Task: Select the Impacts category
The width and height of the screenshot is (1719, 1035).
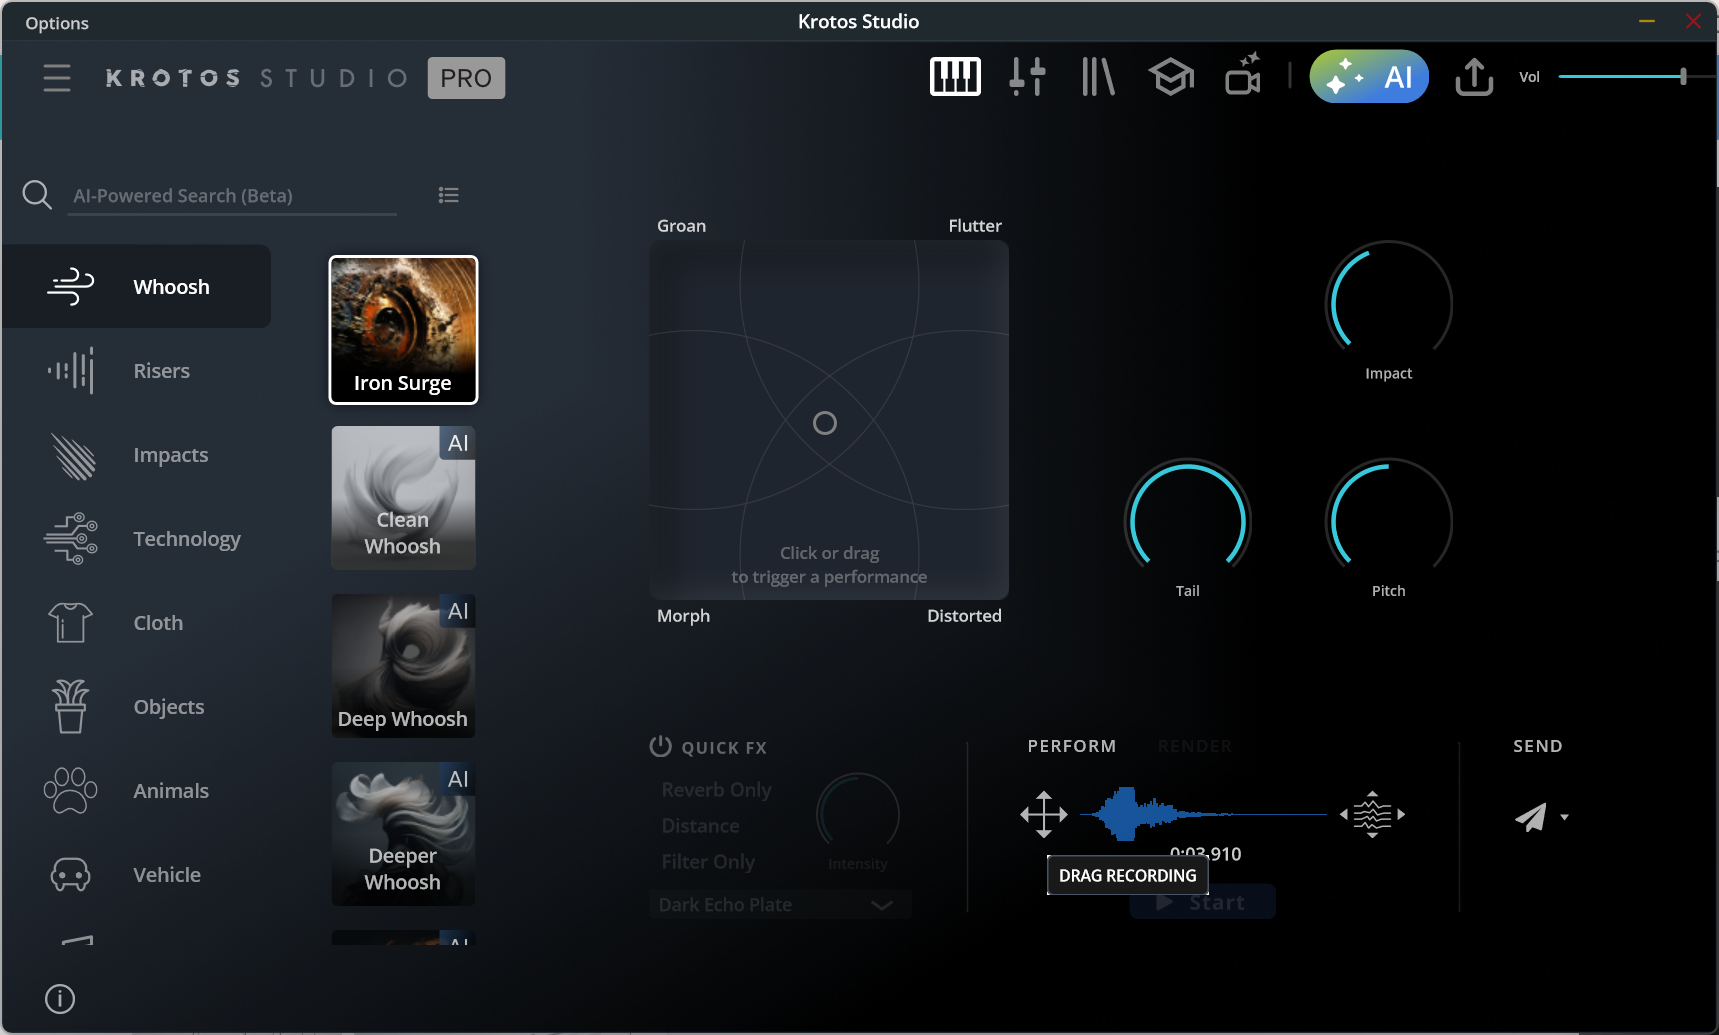Action: pos(137,455)
